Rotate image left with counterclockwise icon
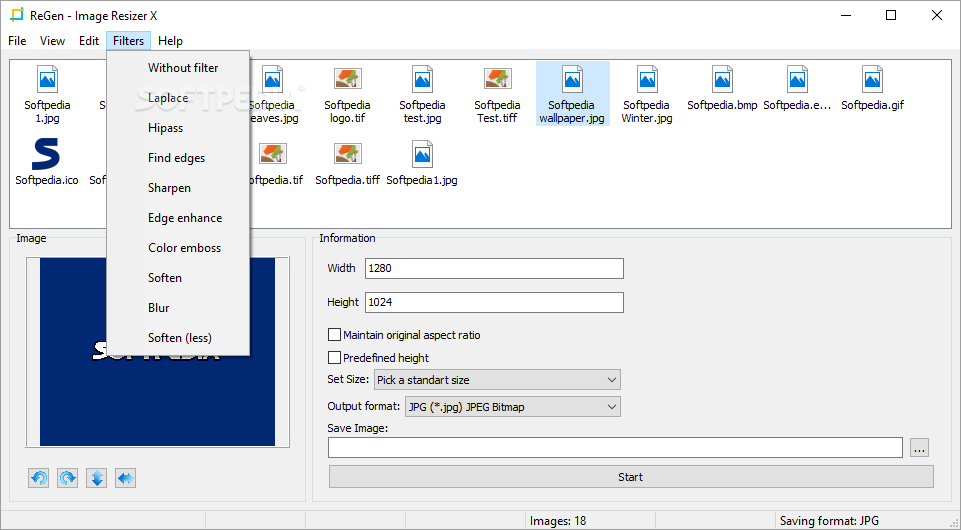This screenshot has height=530, width=961. tap(39, 478)
